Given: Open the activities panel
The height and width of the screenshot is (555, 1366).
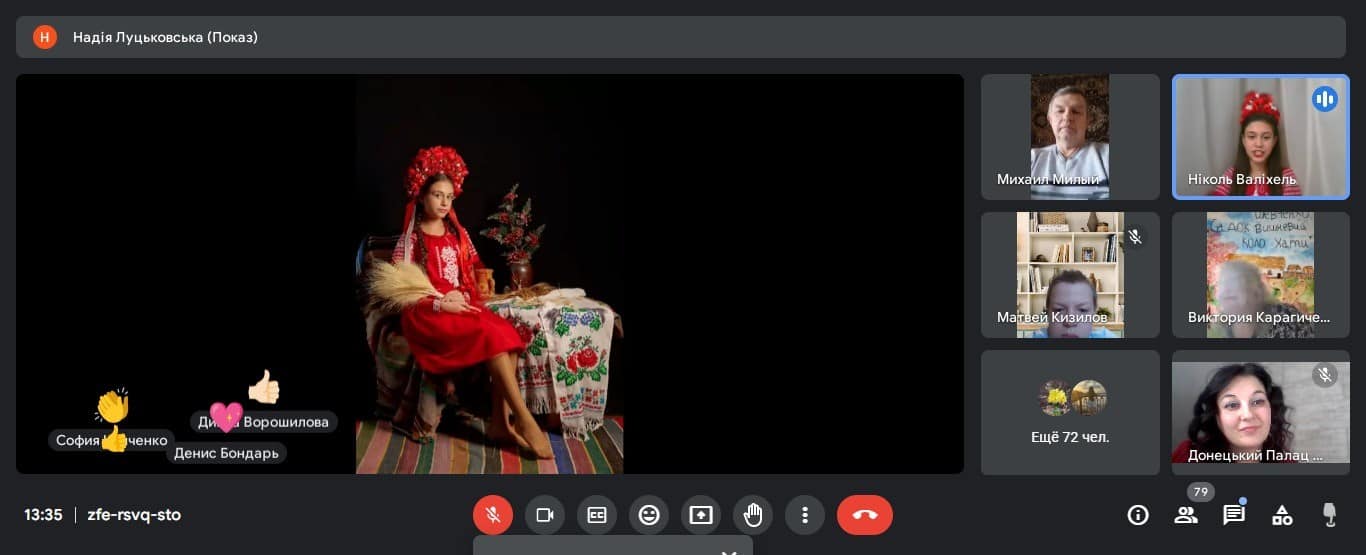Looking at the screenshot, I should coord(1282,515).
